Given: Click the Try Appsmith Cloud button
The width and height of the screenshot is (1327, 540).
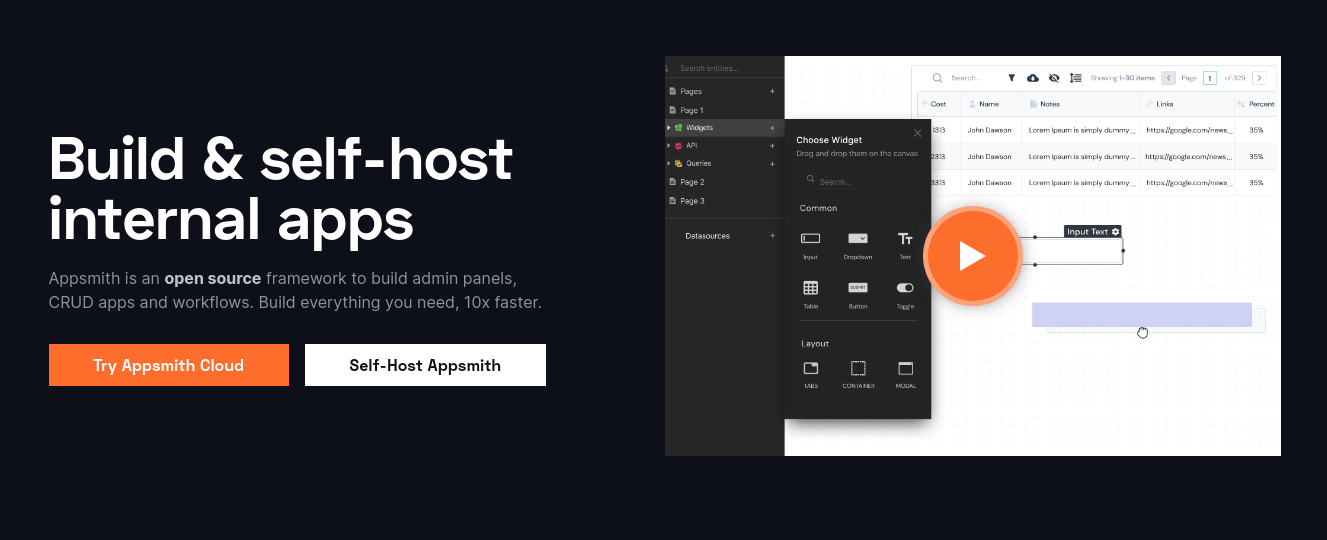Looking at the screenshot, I should coord(169,365).
